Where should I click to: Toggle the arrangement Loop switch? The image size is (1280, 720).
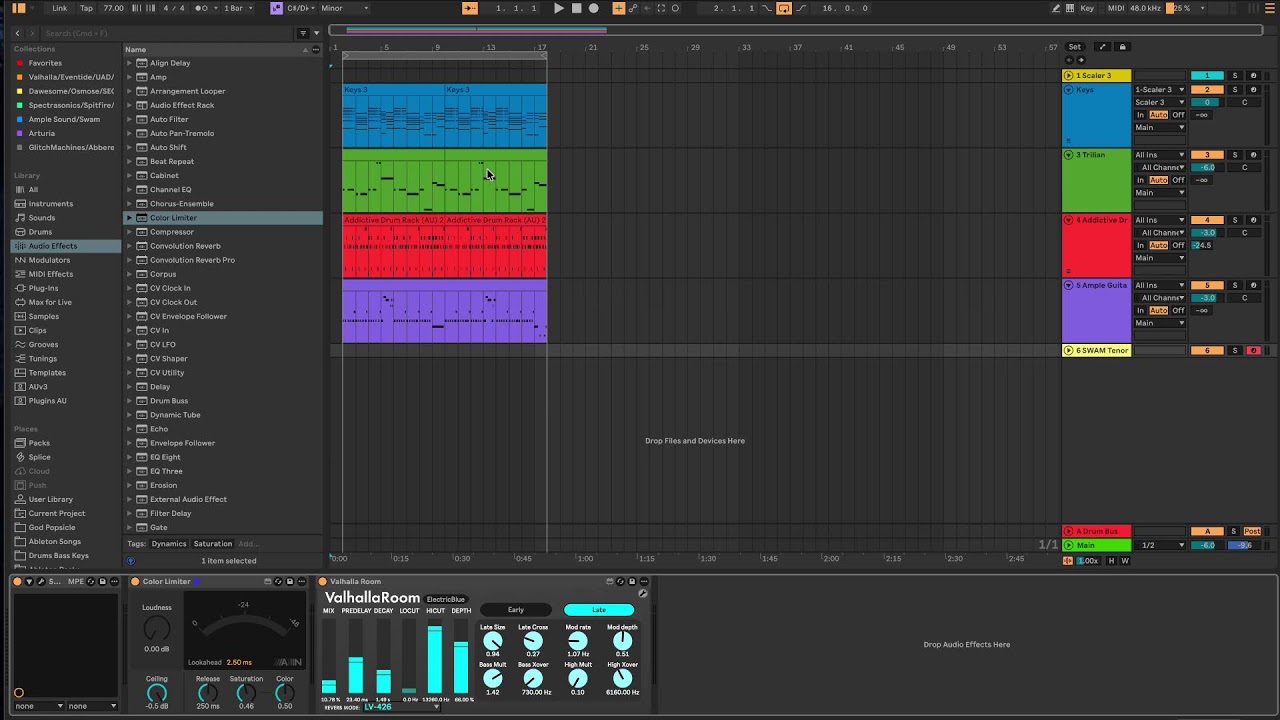point(784,8)
